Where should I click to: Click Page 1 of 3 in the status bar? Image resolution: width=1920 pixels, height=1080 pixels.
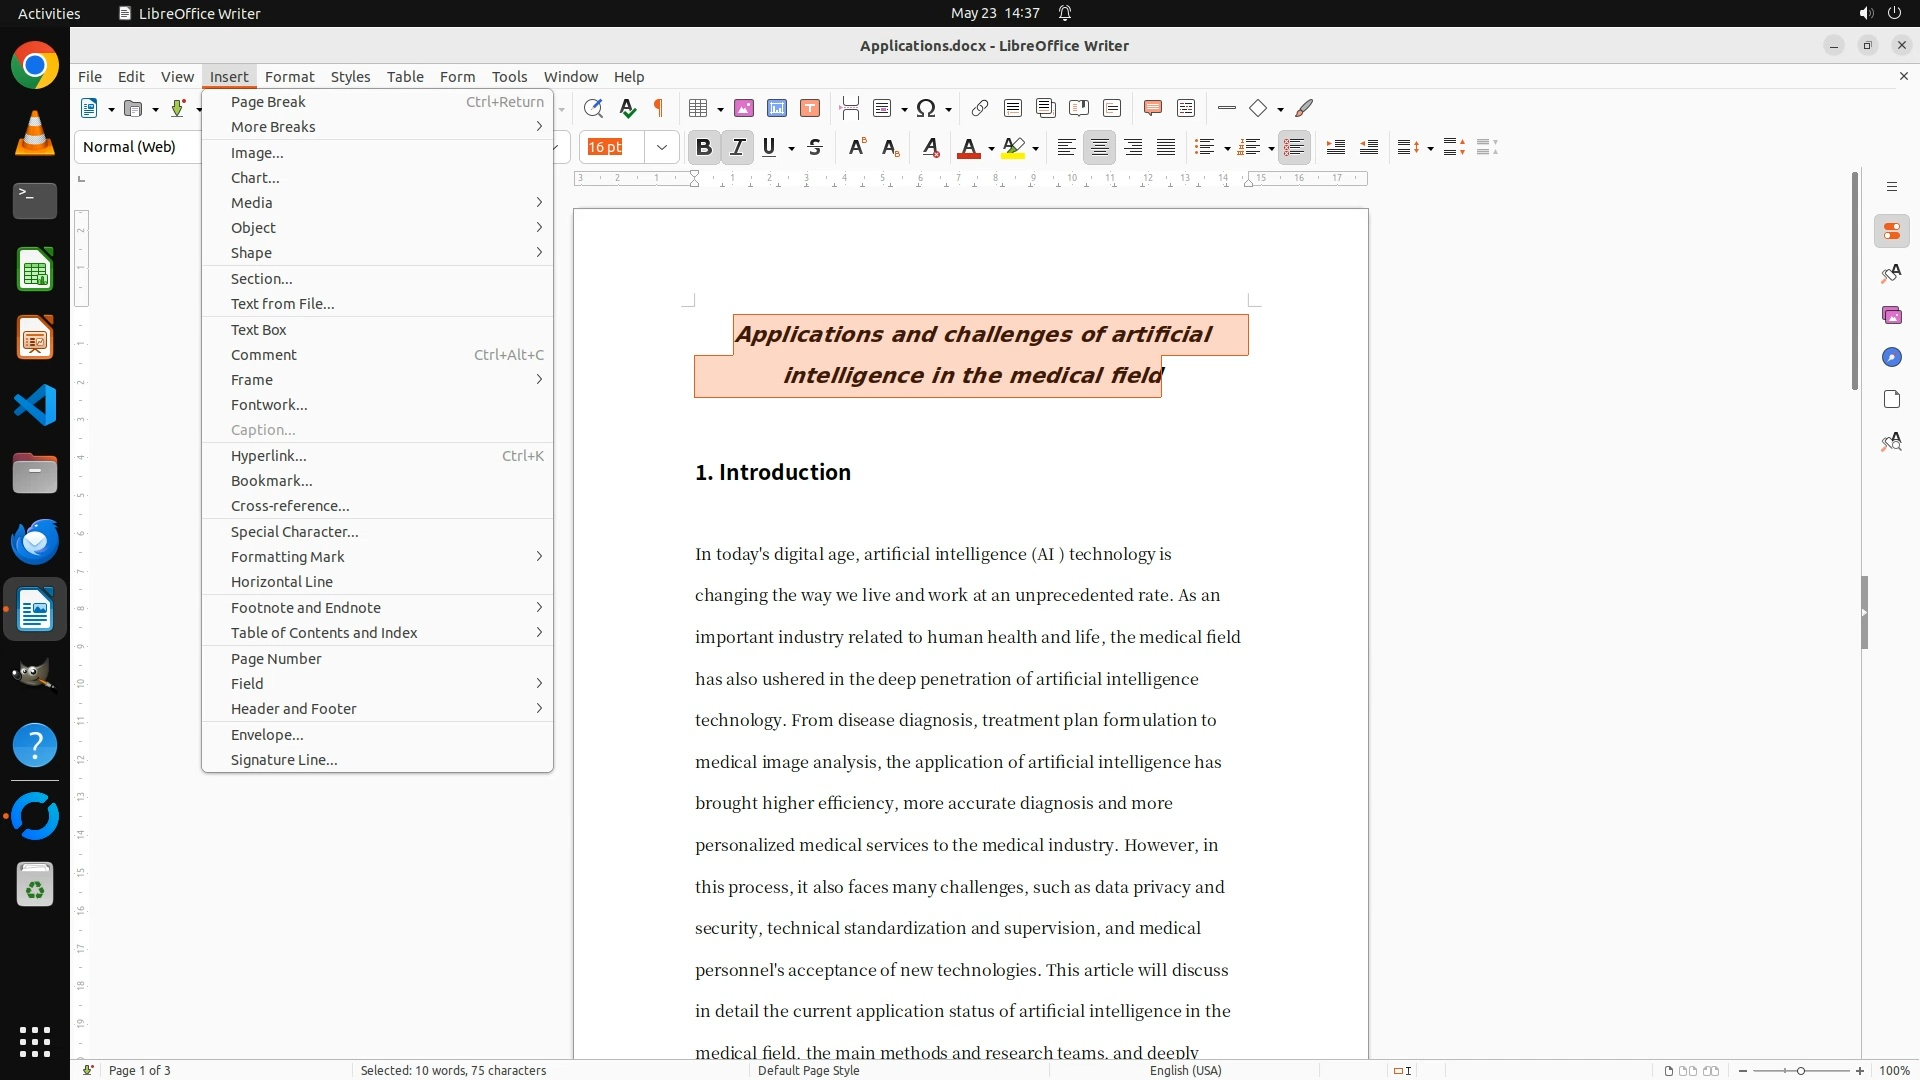click(x=140, y=1070)
